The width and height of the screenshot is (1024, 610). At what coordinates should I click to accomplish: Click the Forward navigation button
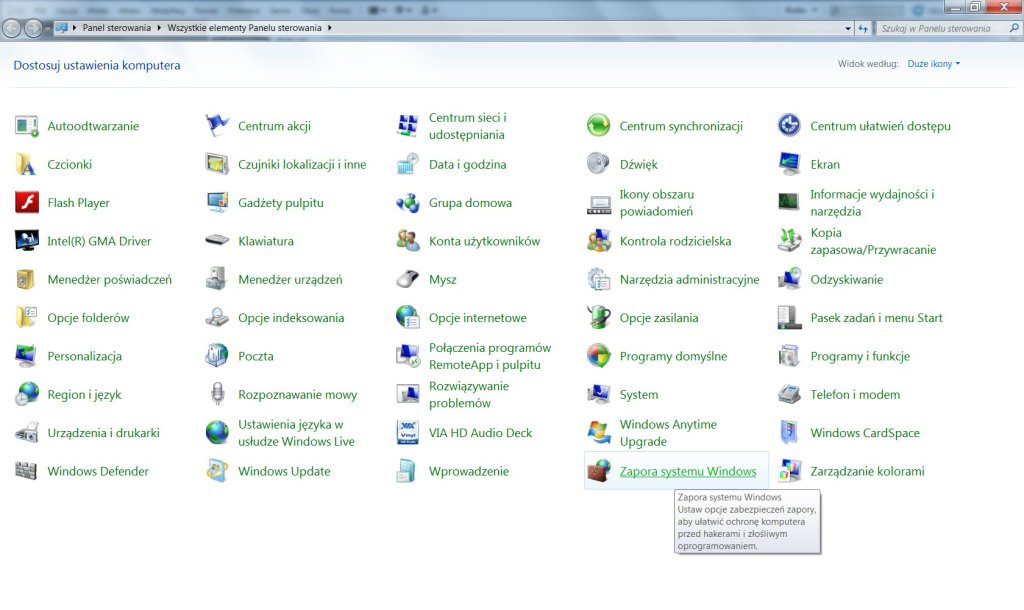[33, 28]
